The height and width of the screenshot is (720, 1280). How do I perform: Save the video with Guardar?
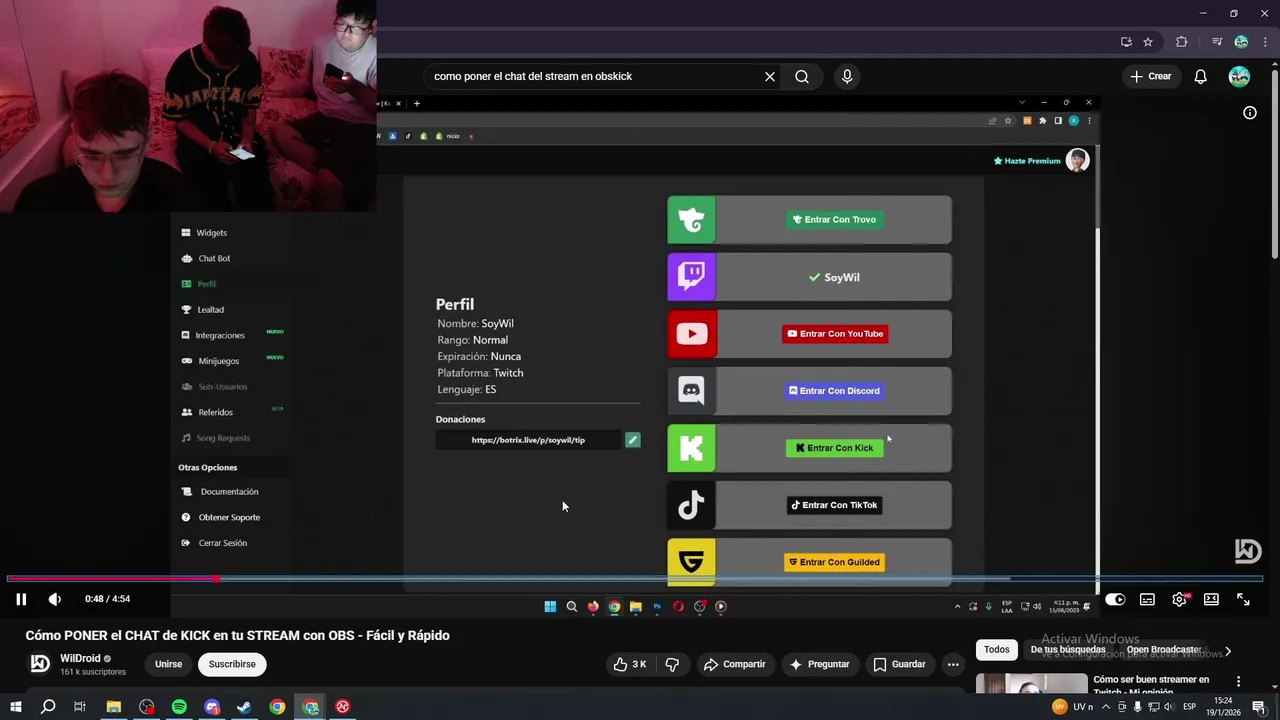point(899,664)
